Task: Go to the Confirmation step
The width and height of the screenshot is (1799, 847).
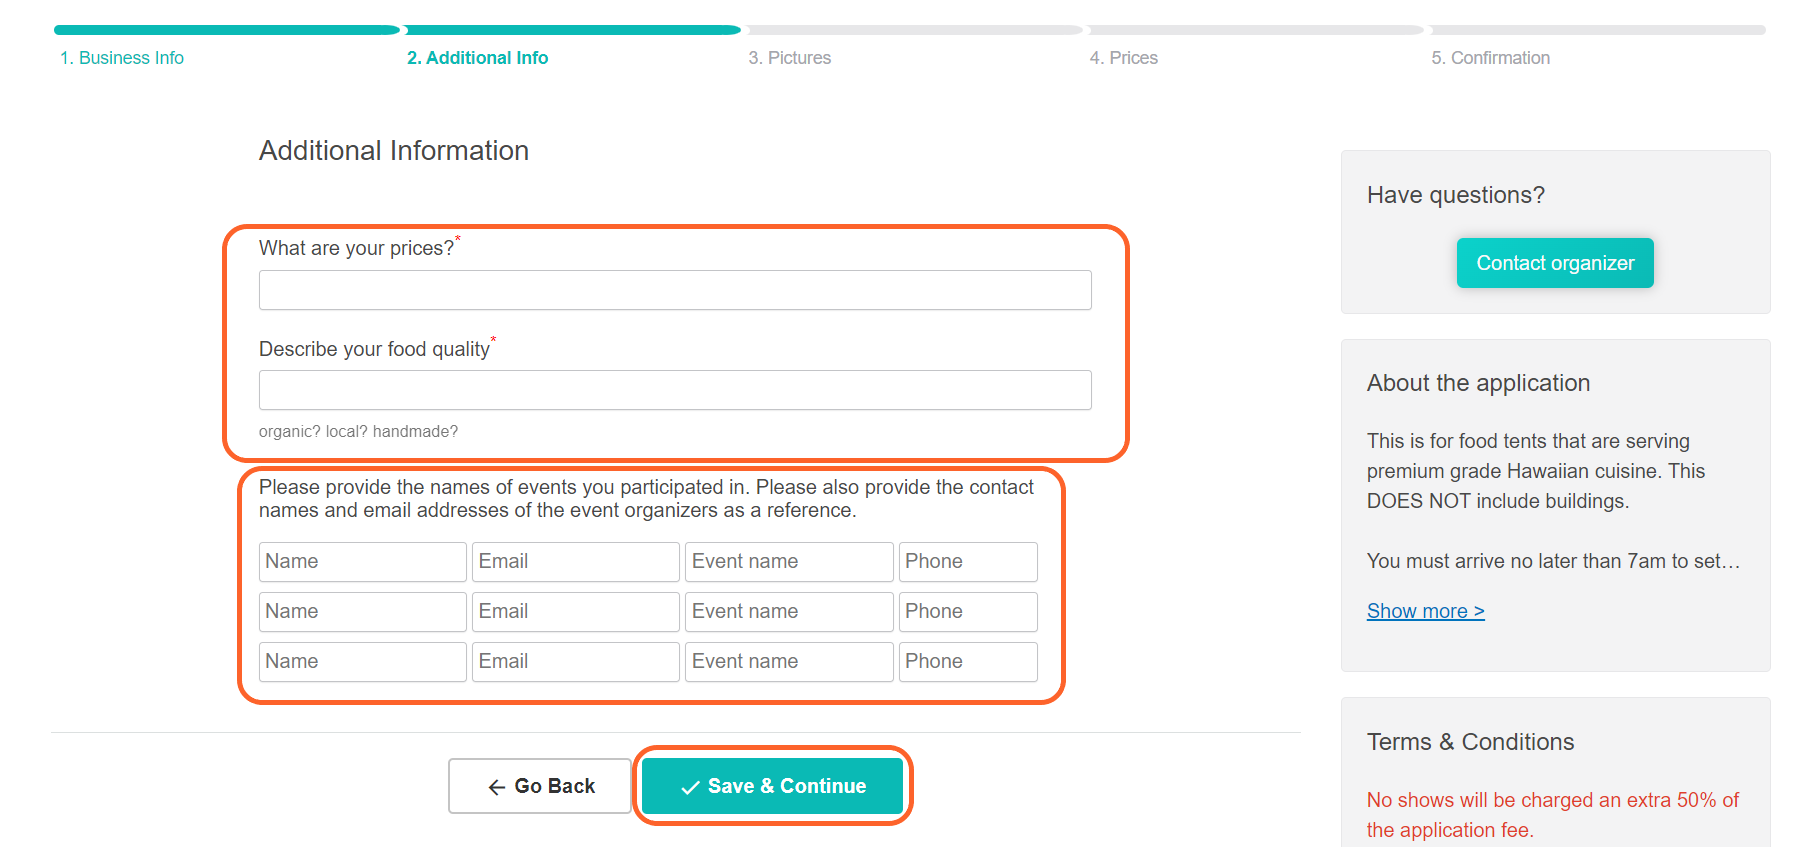Action: click(1490, 57)
